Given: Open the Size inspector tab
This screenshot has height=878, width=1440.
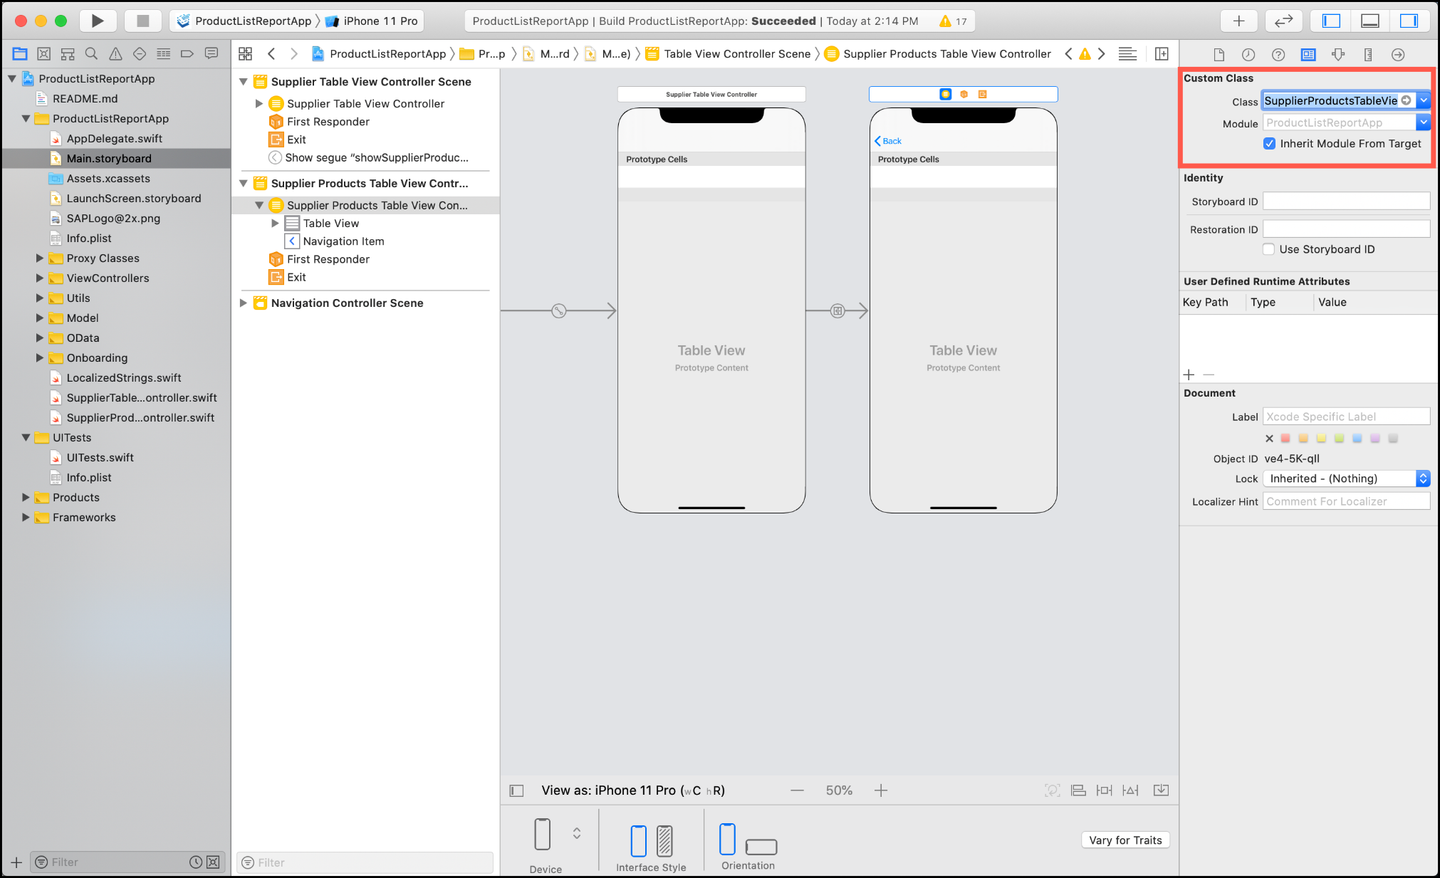Looking at the screenshot, I should click(1368, 54).
